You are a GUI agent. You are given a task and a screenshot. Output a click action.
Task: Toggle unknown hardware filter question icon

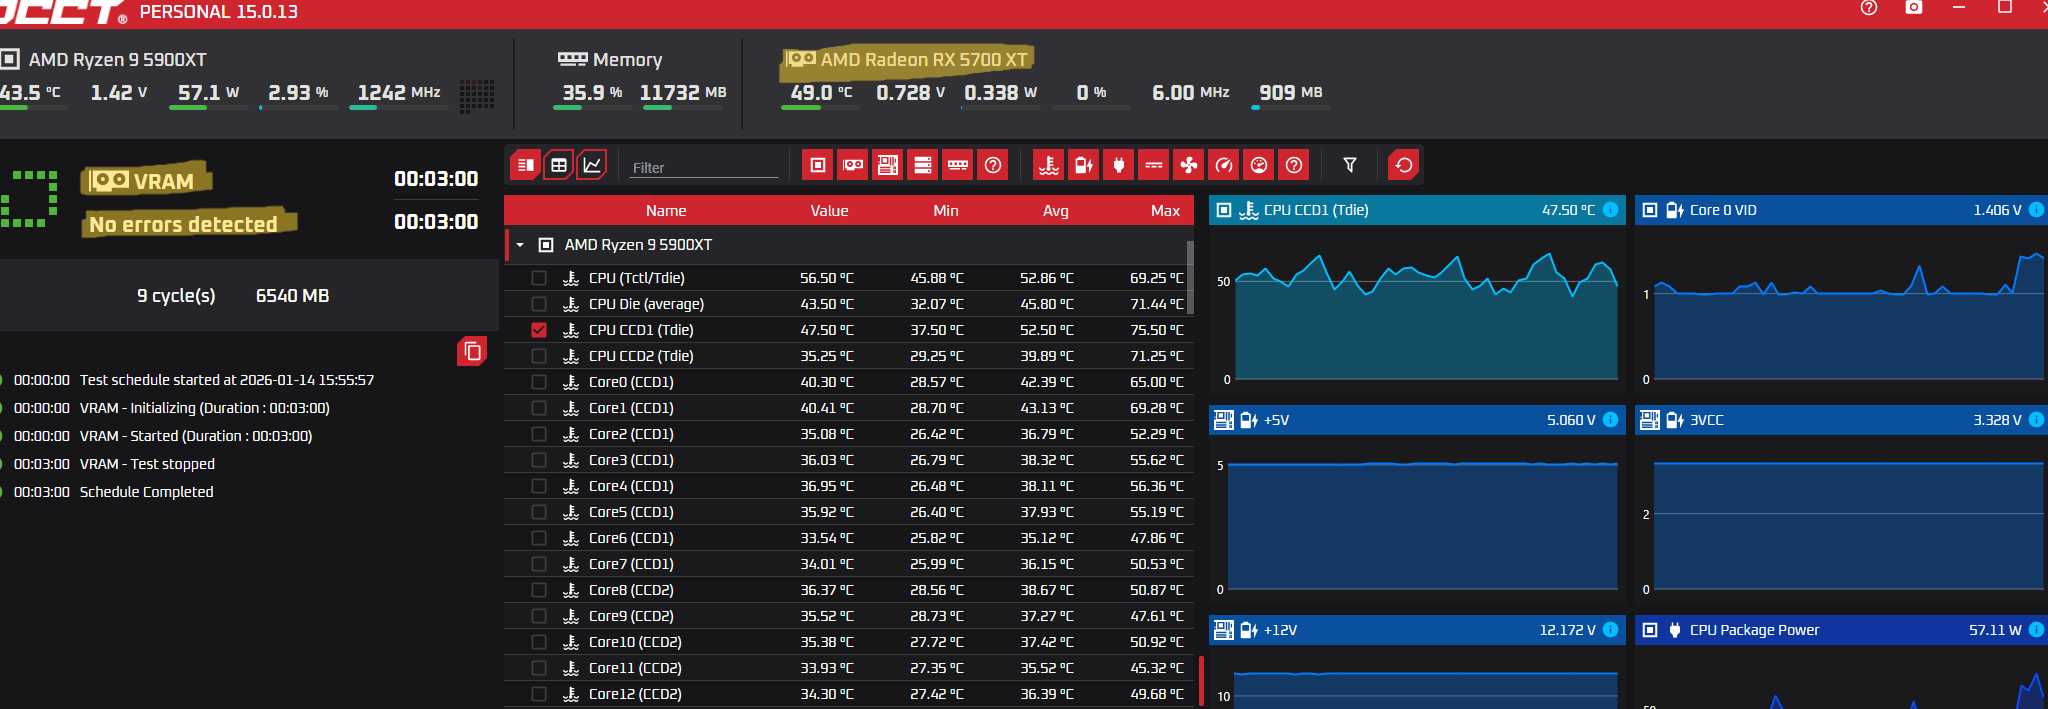pyautogui.click(x=993, y=165)
